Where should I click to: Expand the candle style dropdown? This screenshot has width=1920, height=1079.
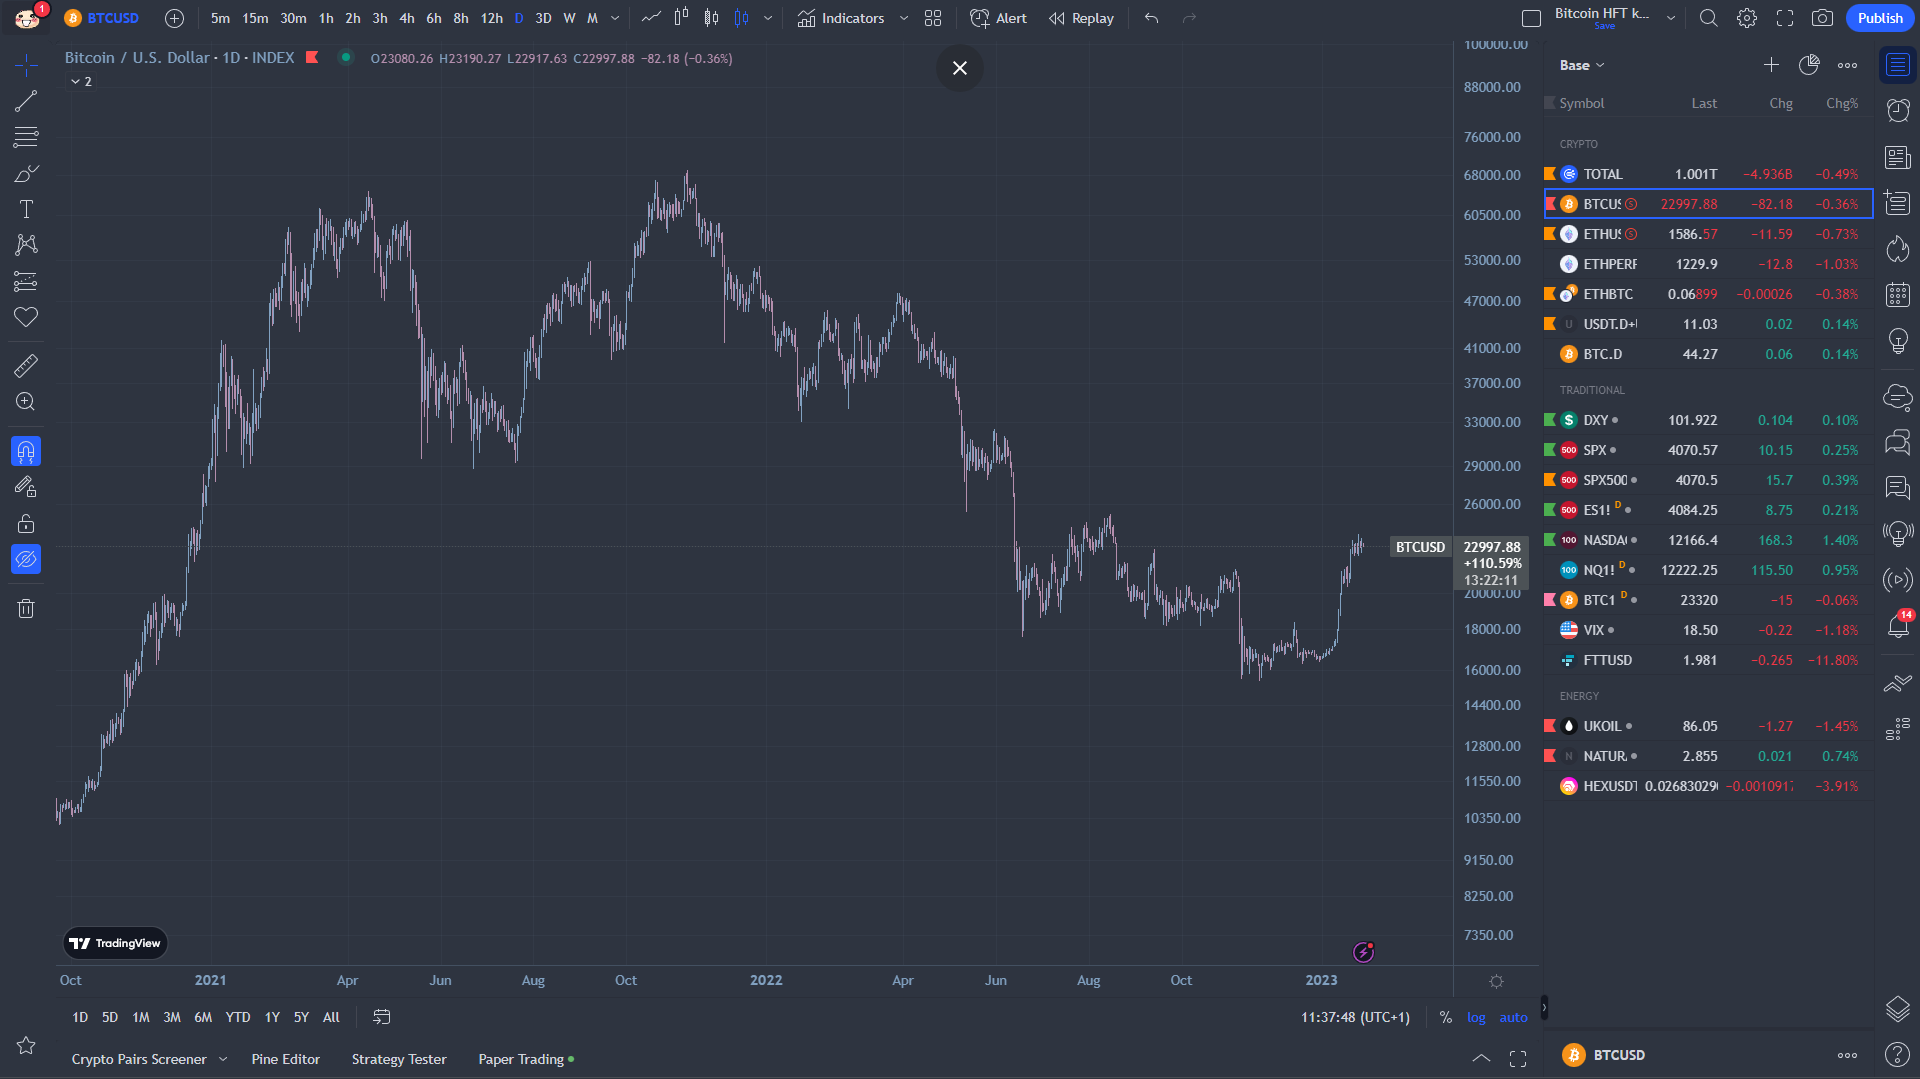tap(767, 18)
